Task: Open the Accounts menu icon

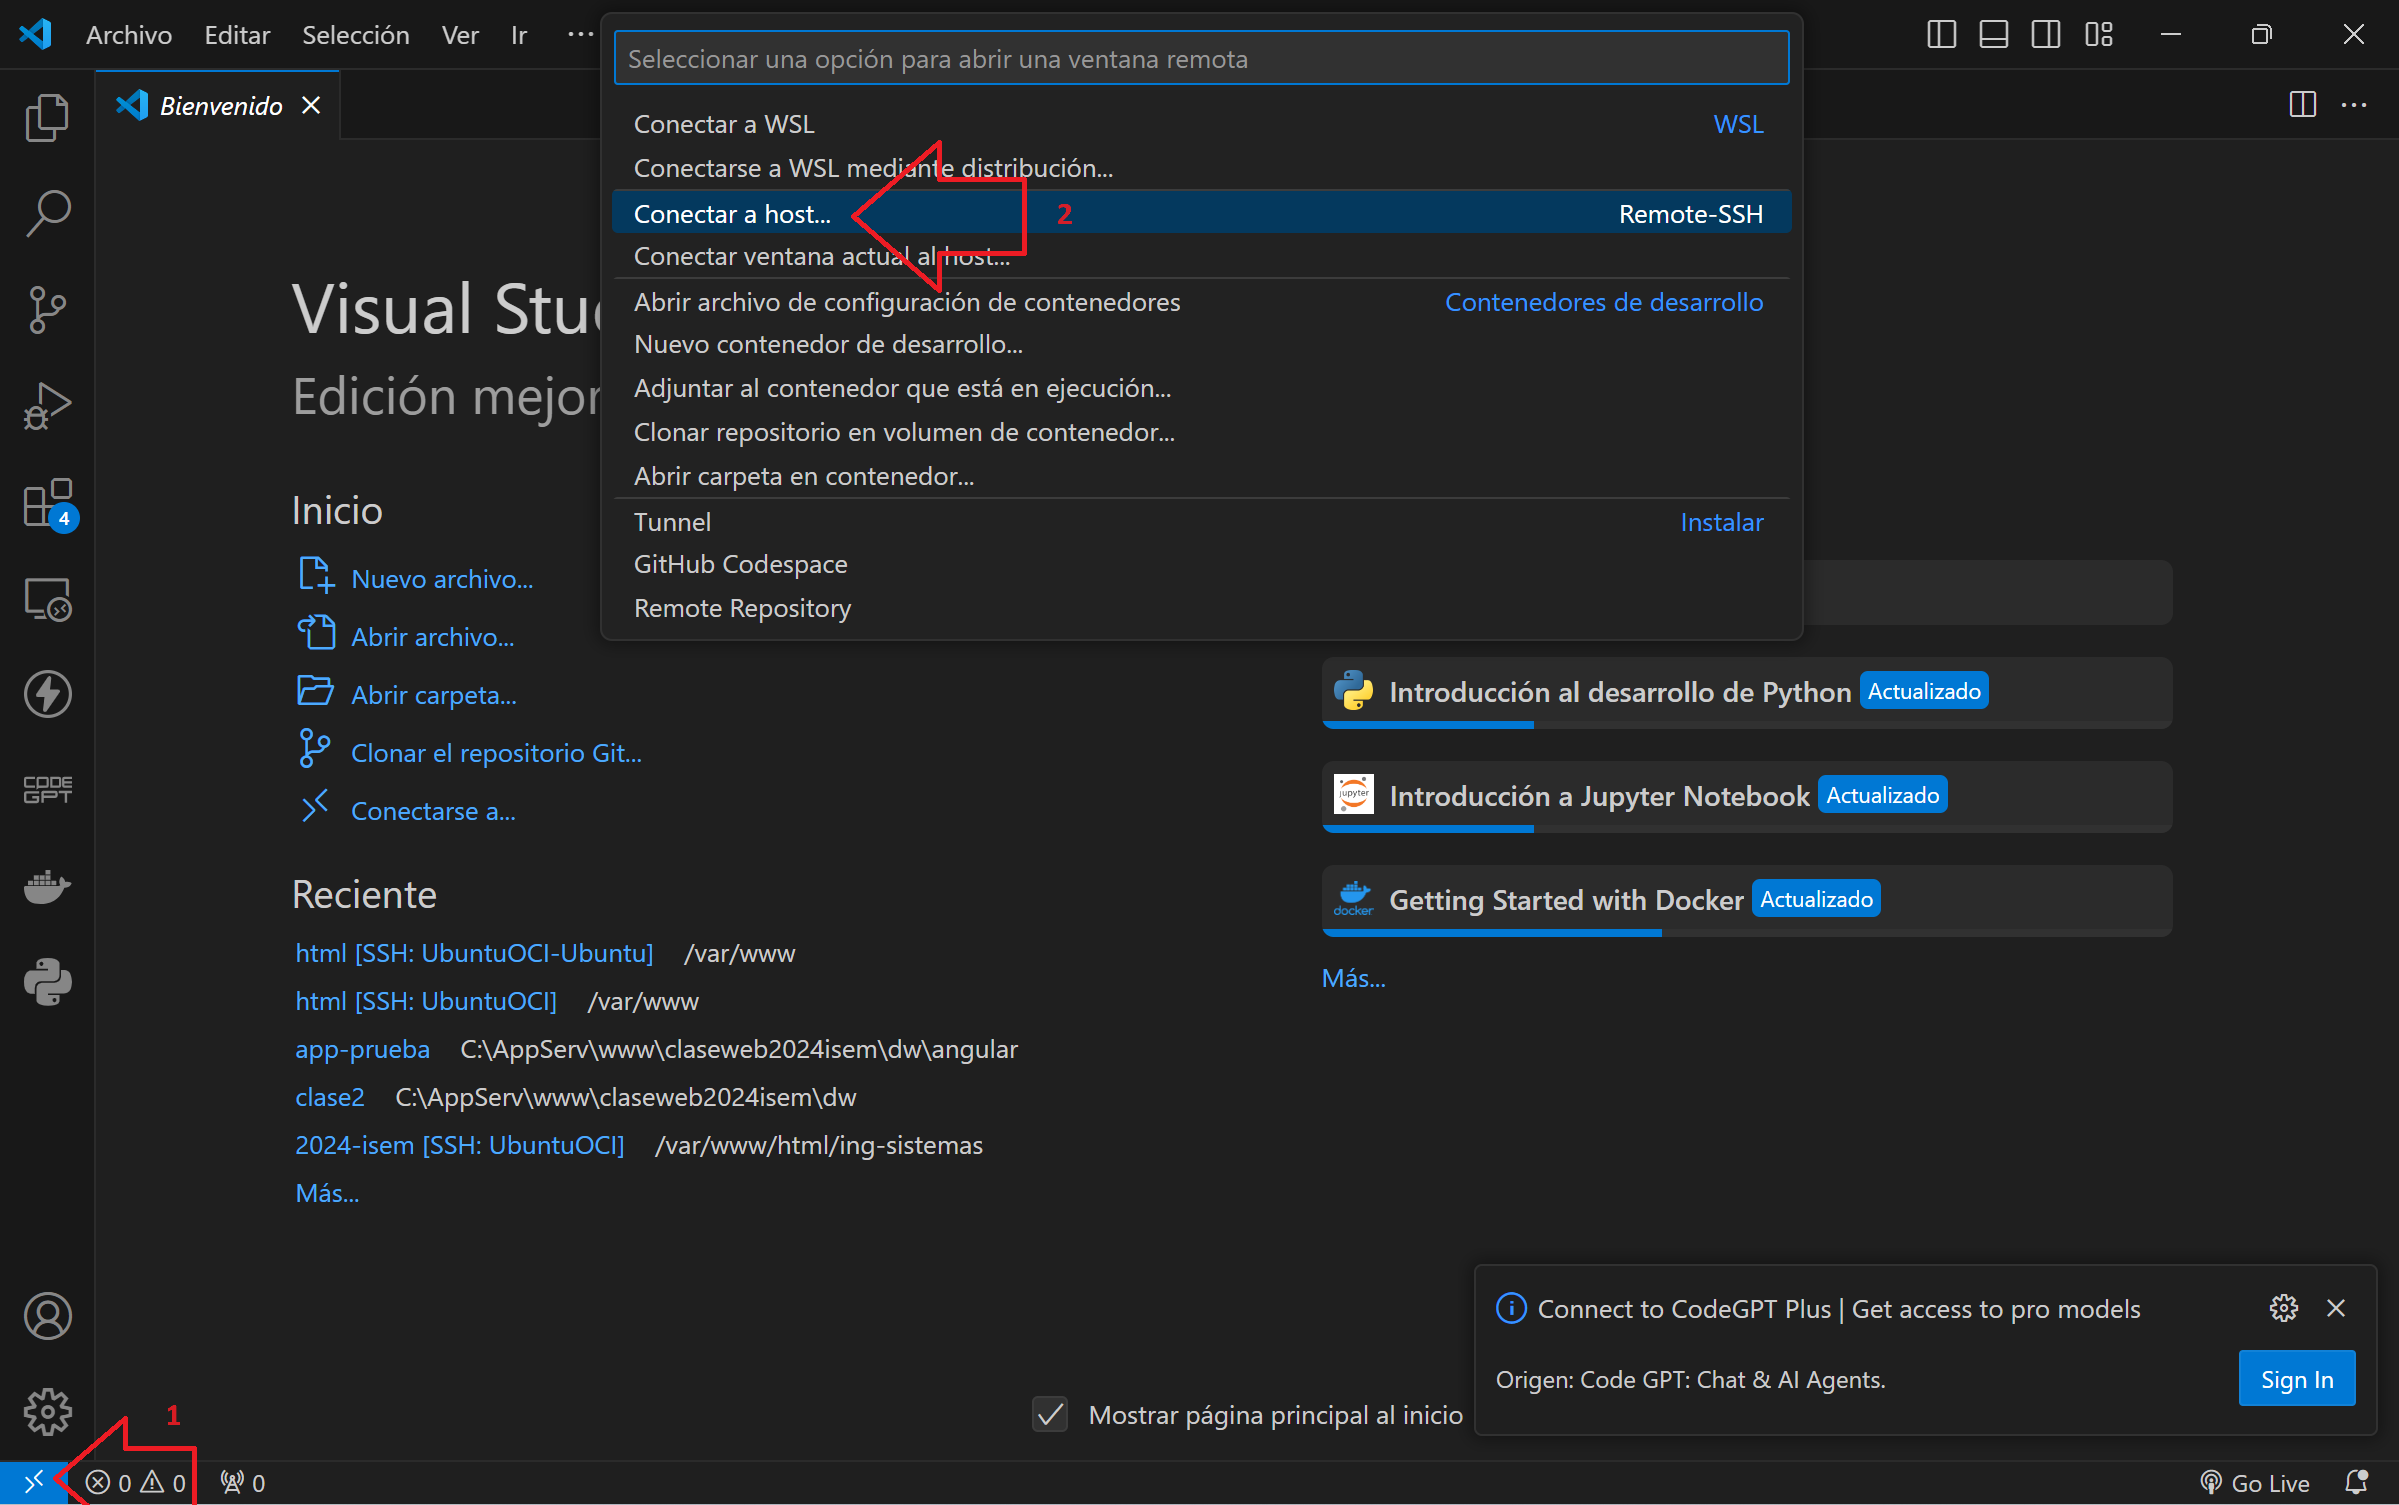Action: (x=47, y=1316)
